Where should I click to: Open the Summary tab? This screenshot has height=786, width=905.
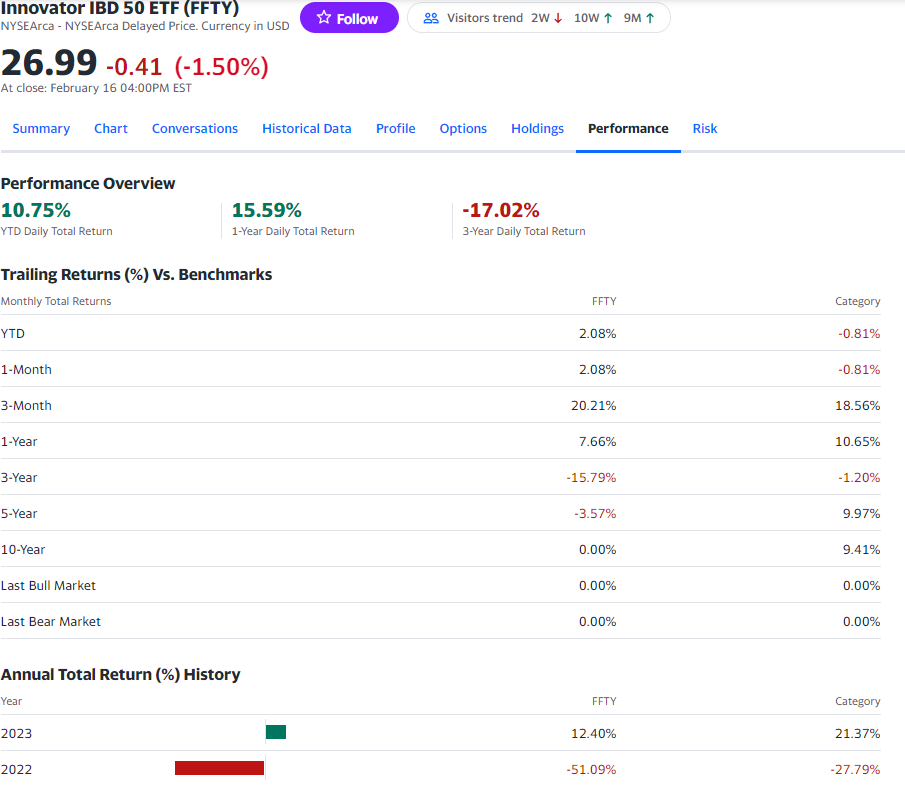tap(41, 128)
